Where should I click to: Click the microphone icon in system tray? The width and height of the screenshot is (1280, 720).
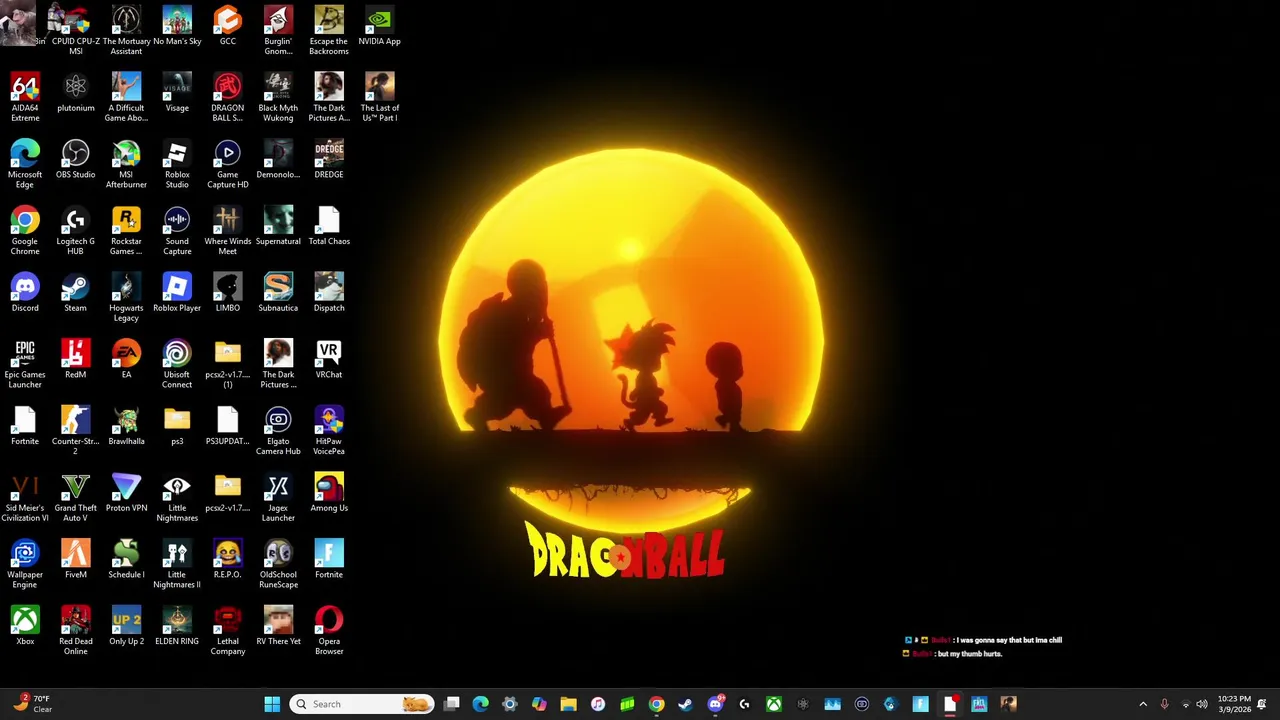(1164, 704)
